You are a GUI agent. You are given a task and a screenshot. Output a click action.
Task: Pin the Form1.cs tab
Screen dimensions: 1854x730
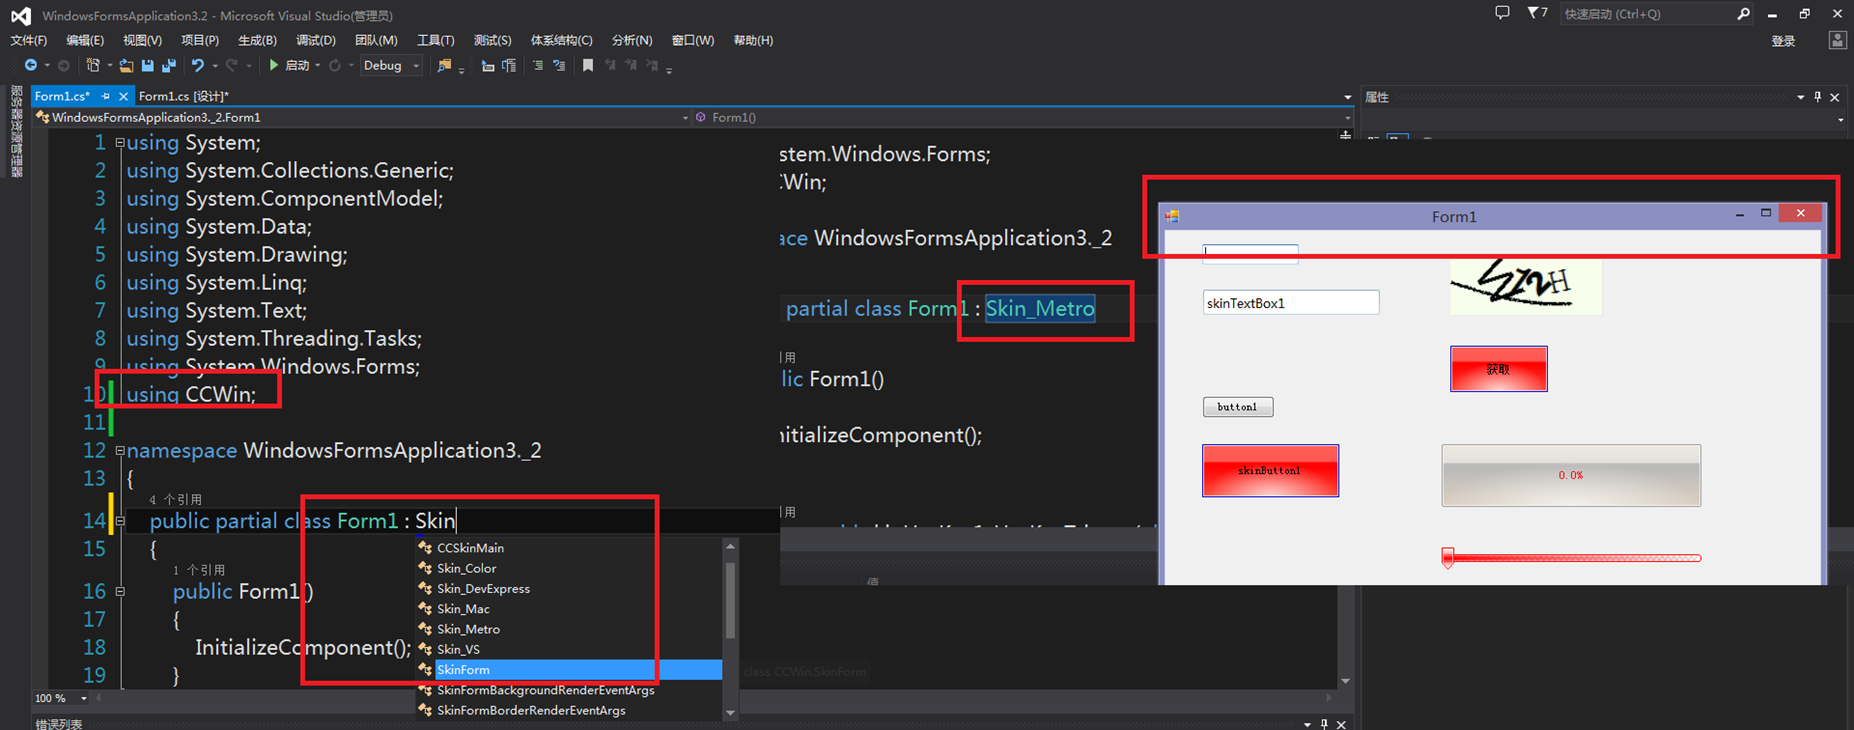105,96
